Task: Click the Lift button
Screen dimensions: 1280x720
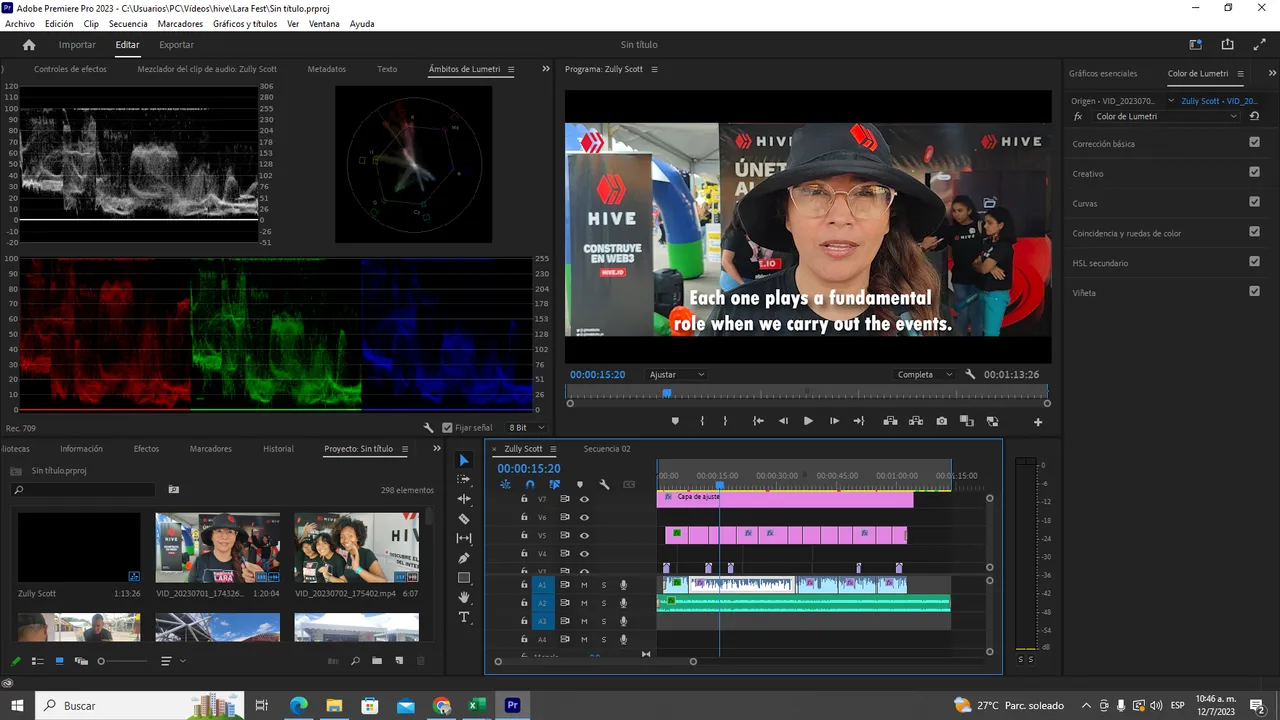Action: 890,421
